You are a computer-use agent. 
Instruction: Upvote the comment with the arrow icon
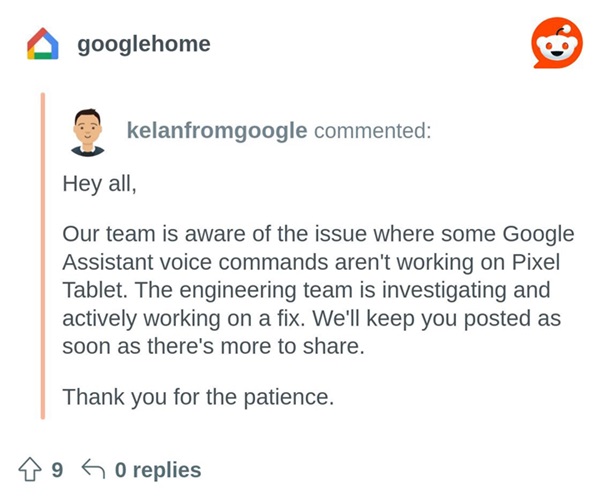(30, 469)
